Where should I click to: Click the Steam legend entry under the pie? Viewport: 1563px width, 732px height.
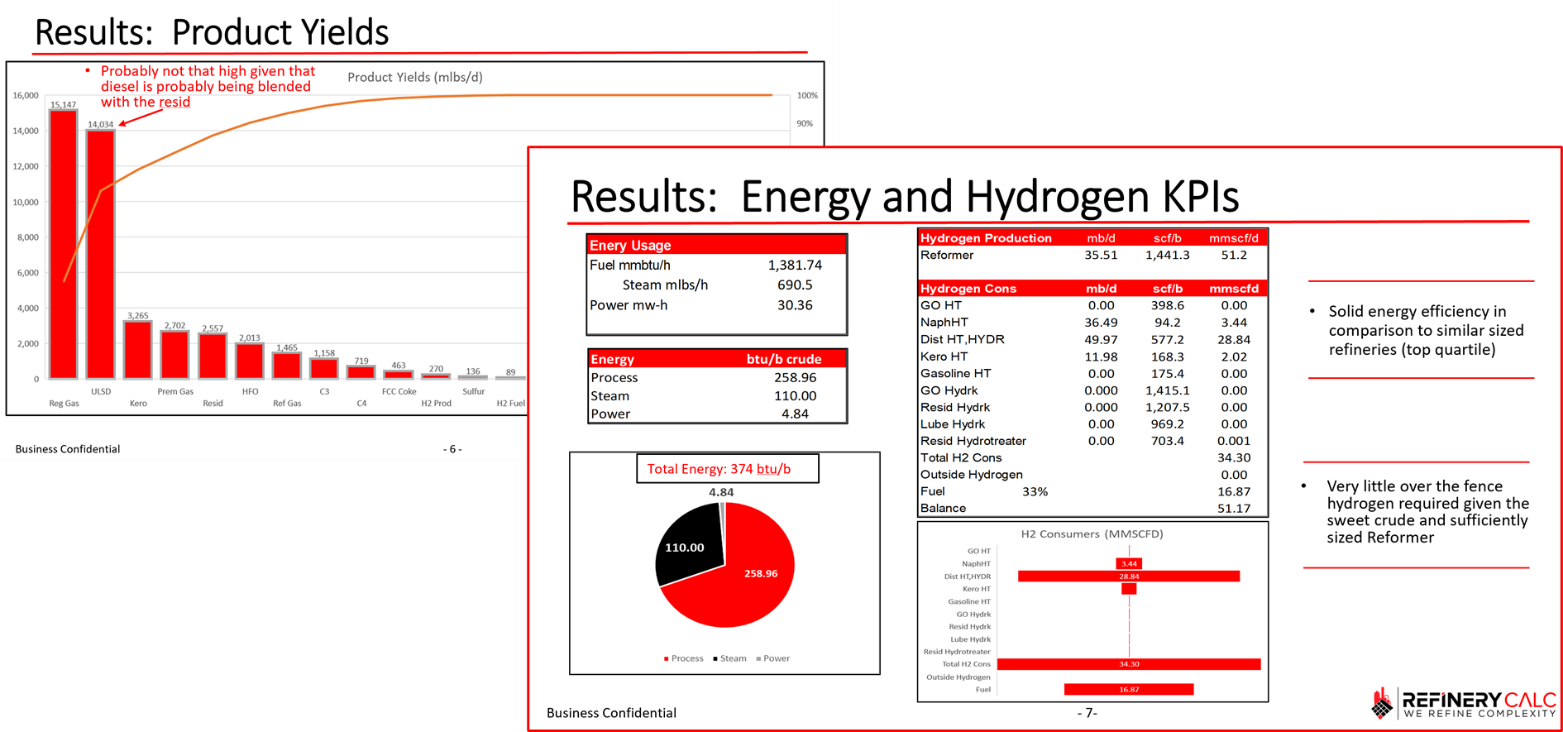[729, 658]
